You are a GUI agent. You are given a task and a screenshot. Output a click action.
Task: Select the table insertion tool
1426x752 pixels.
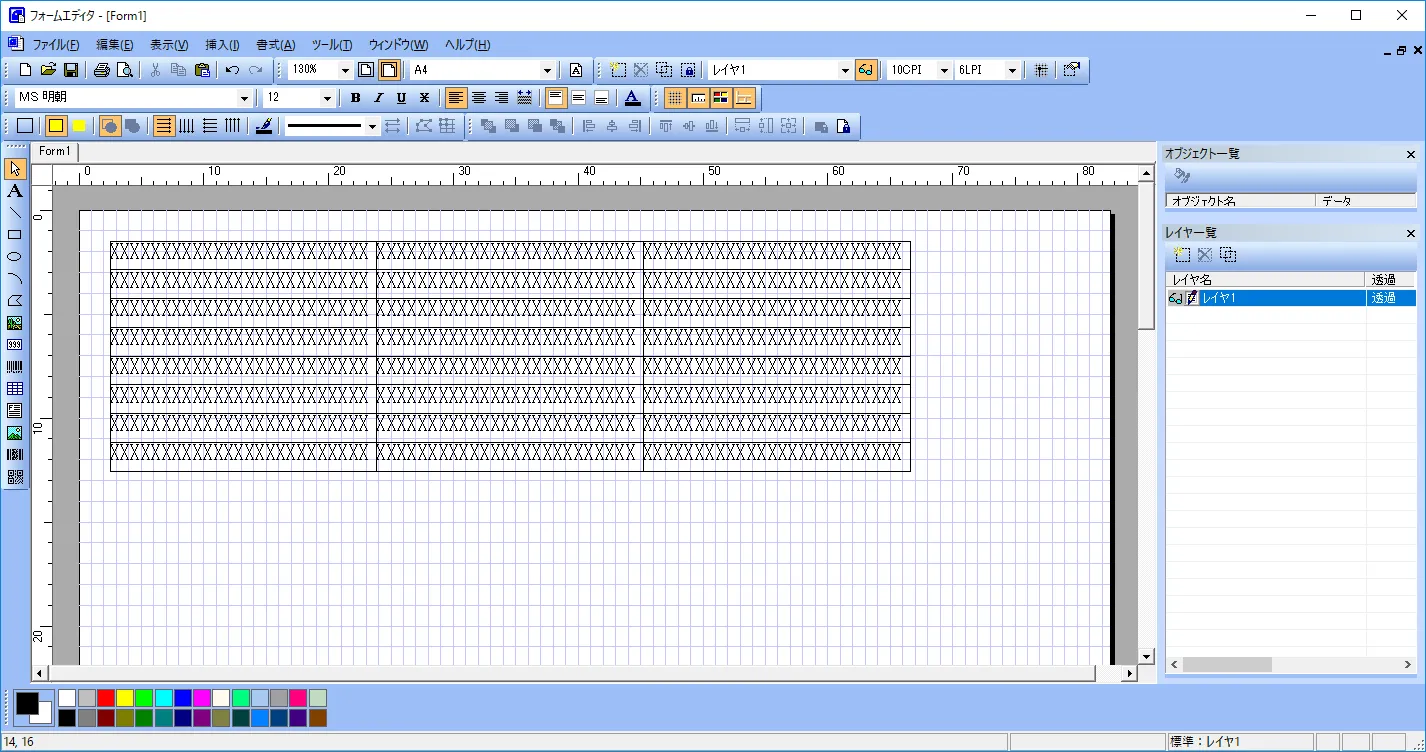click(x=15, y=388)
